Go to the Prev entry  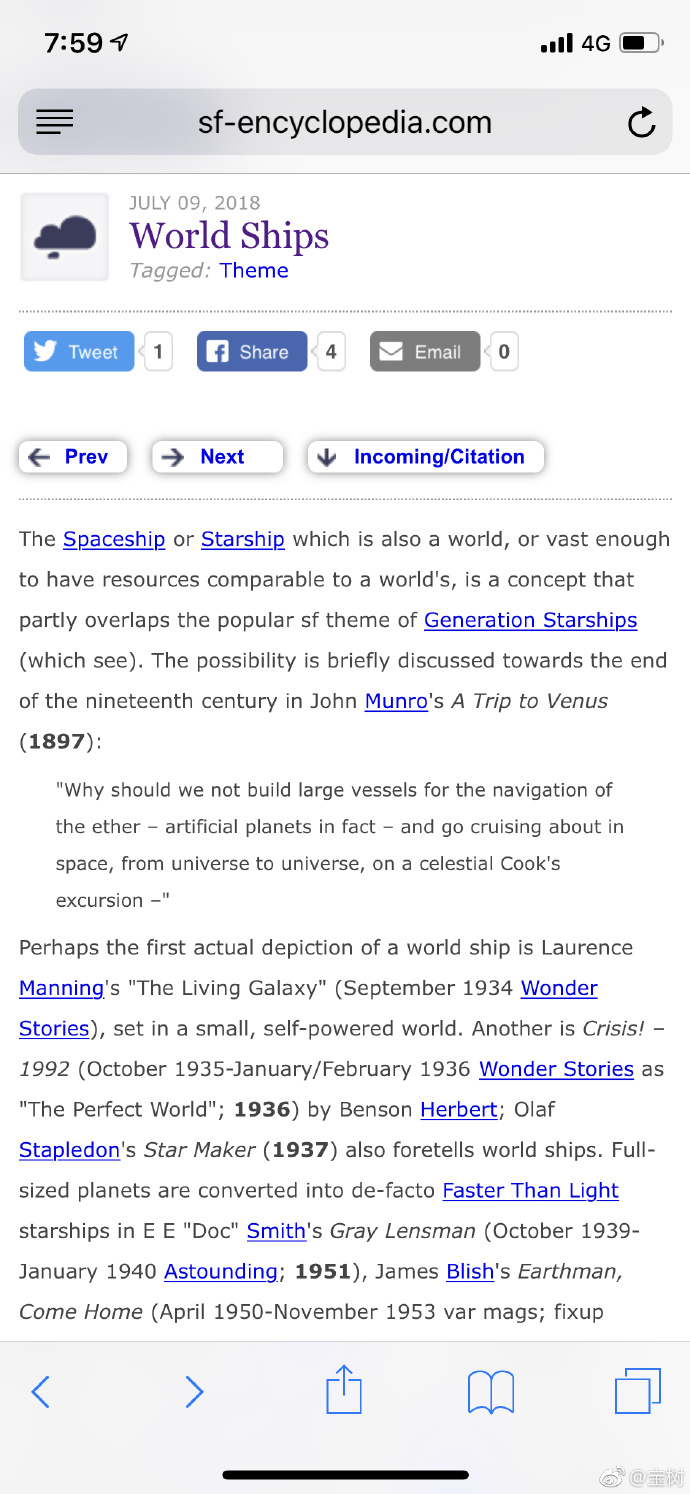pyautogui.click(x=73, y=457)
